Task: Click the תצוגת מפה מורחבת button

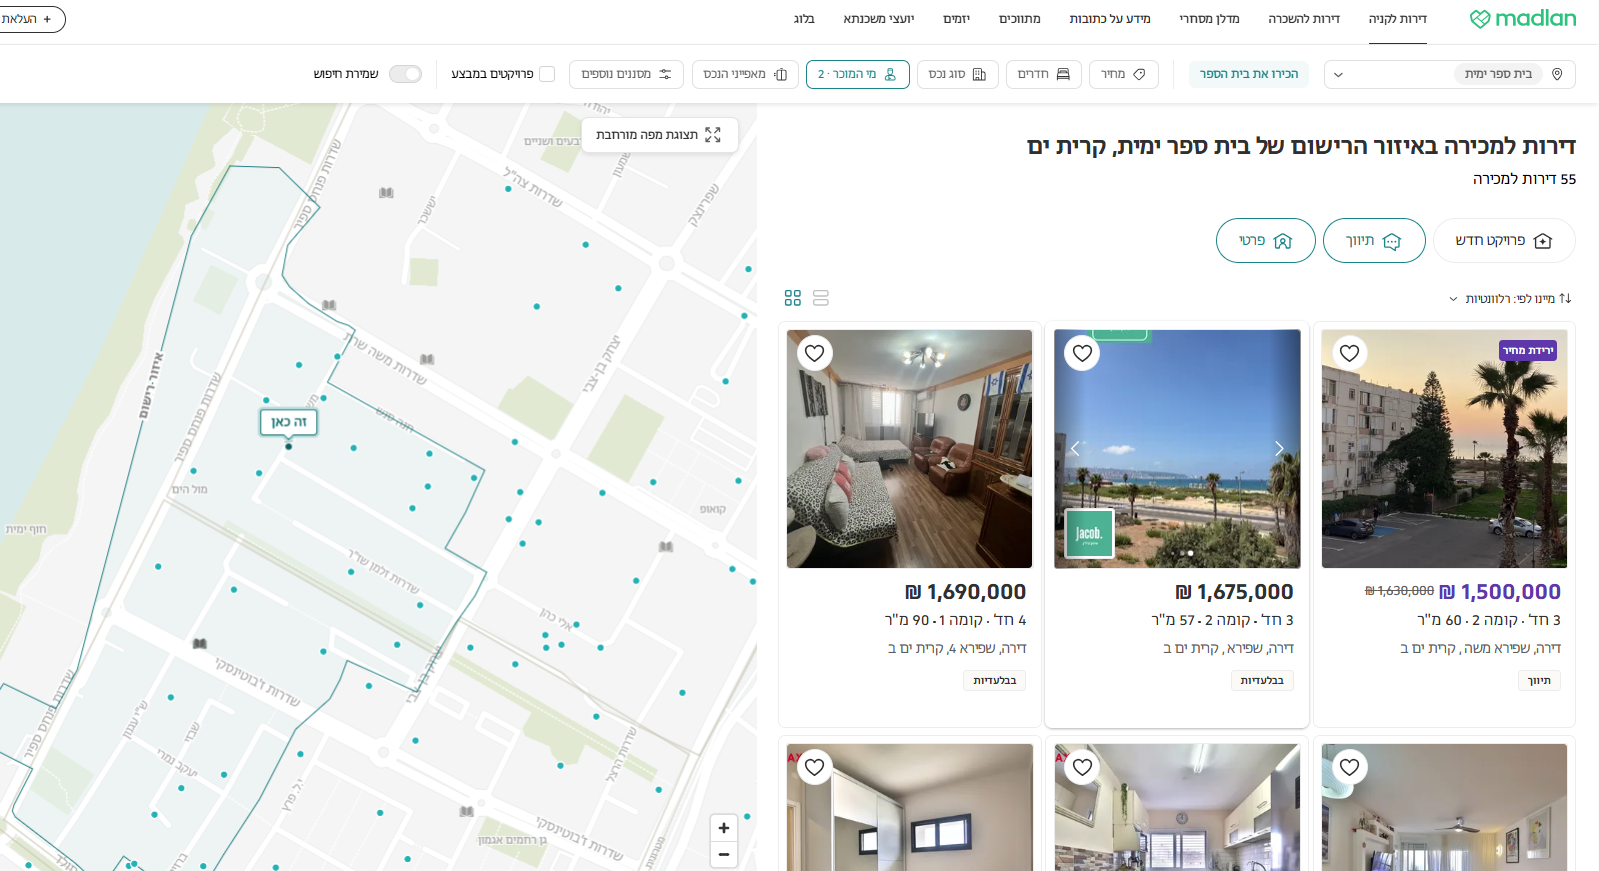Action: coord(659,135)
